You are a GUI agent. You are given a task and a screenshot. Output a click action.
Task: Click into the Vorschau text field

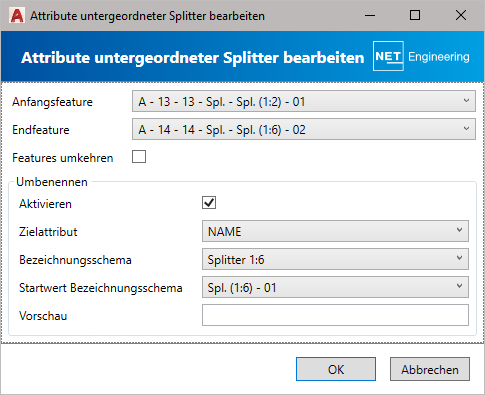tap(335, 315)
